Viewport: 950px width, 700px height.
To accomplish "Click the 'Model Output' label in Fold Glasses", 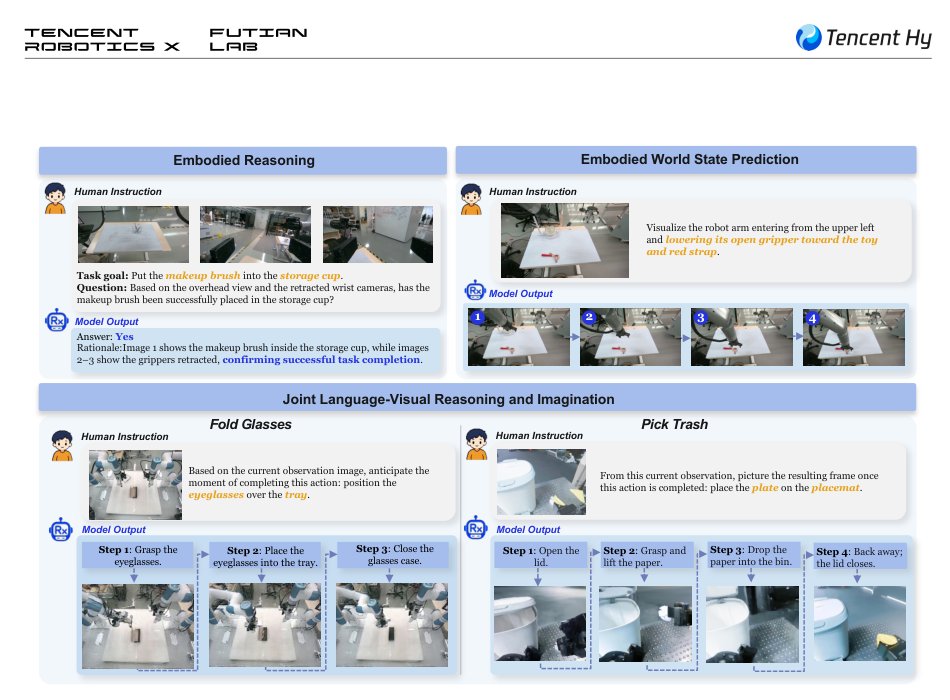I will (x=114, y=530).
